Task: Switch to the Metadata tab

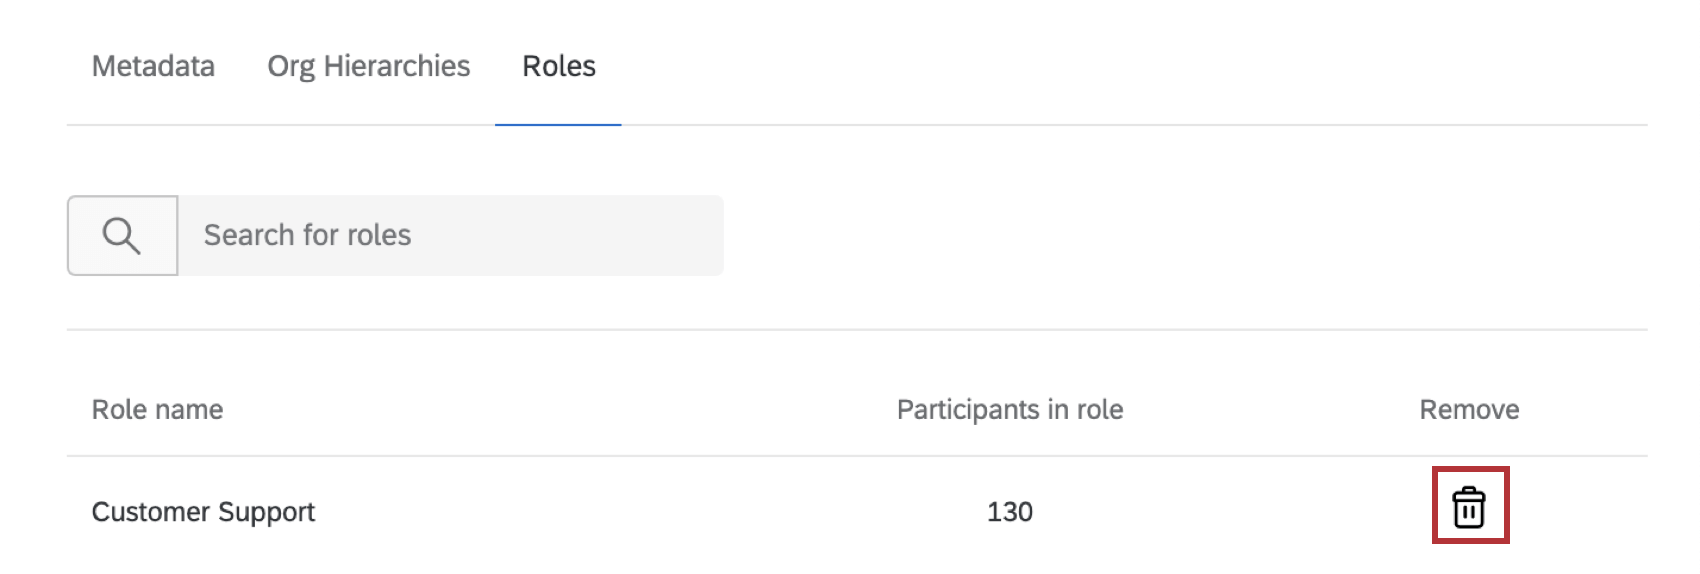Action: (153, 66)
